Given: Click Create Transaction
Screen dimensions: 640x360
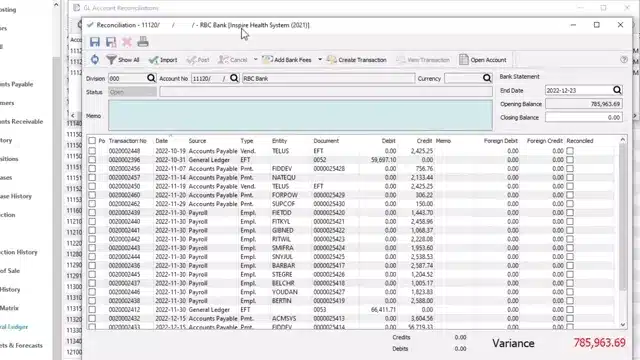Looking at the screenshot, I should point(357,60).
